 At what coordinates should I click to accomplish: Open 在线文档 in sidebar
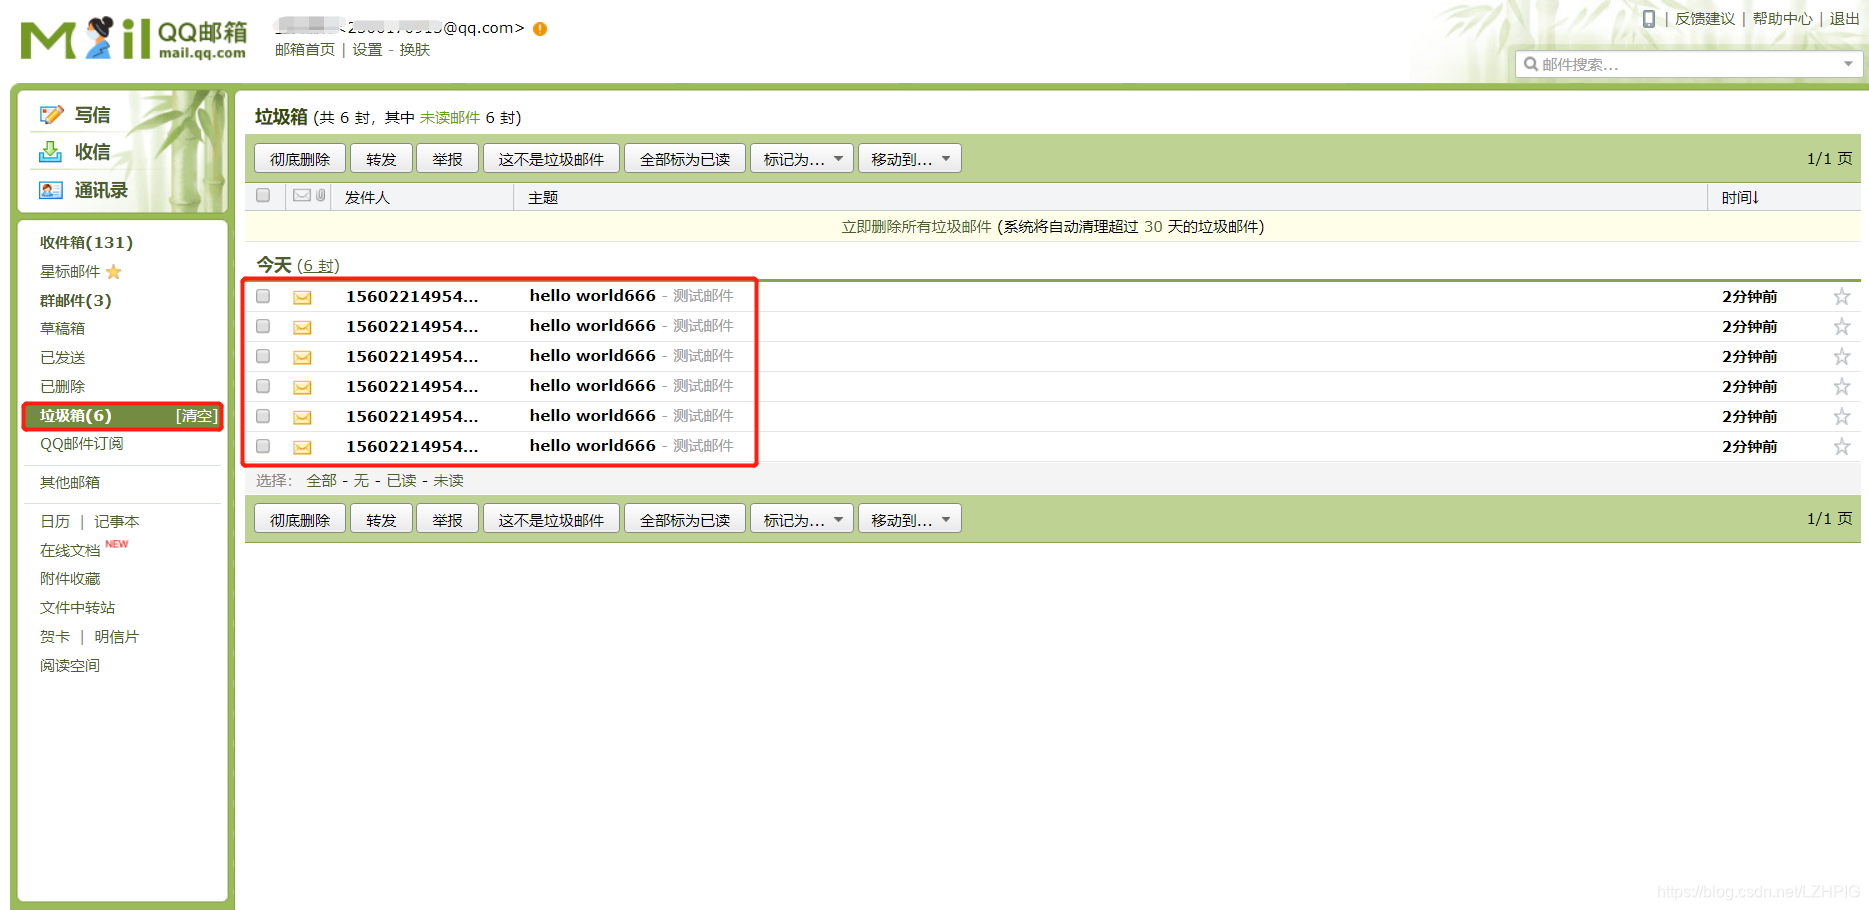coord(70,550)
